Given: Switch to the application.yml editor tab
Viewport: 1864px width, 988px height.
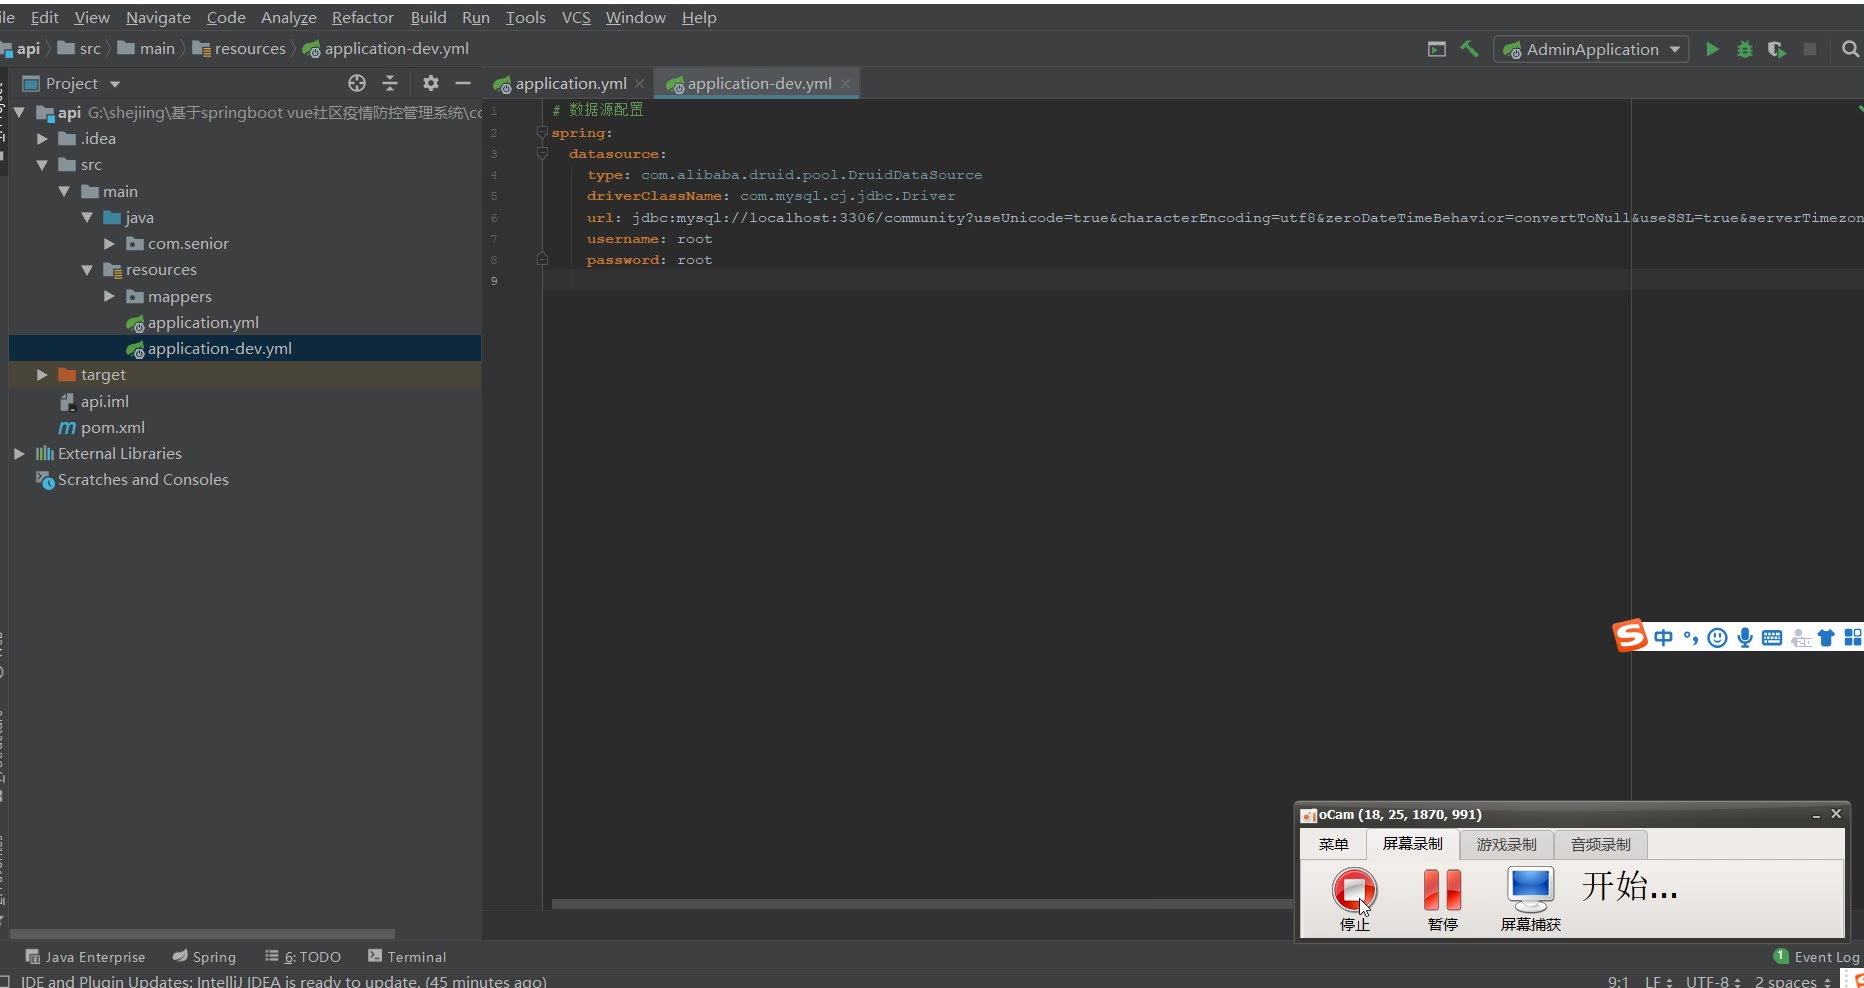Looking at the screenshot, I should coord(570,84).
